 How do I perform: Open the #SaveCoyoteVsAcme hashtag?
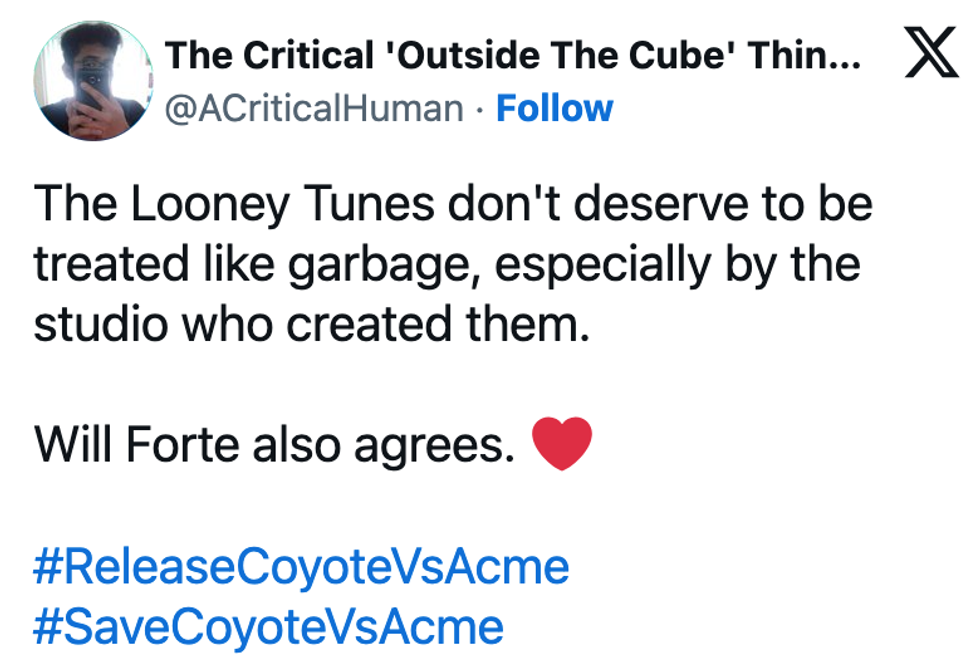(268, 627)
